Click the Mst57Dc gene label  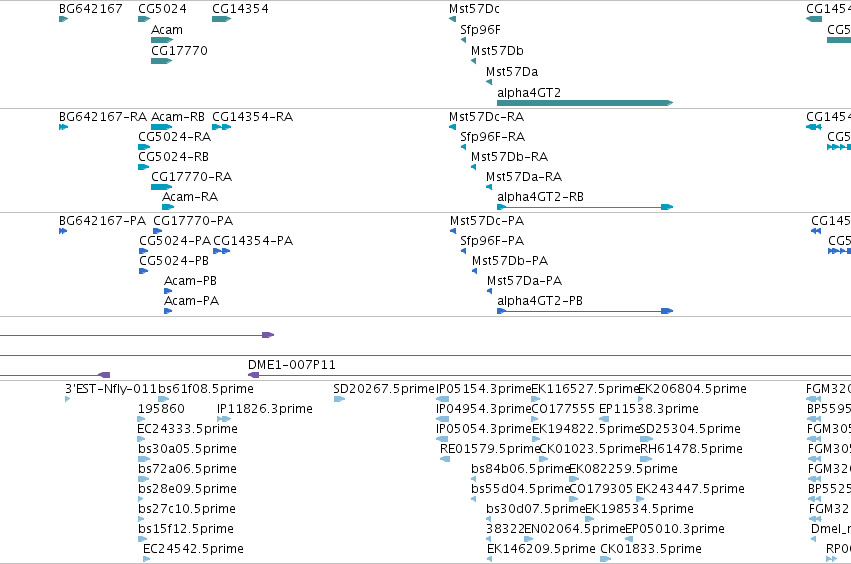(x=474, y=9)
